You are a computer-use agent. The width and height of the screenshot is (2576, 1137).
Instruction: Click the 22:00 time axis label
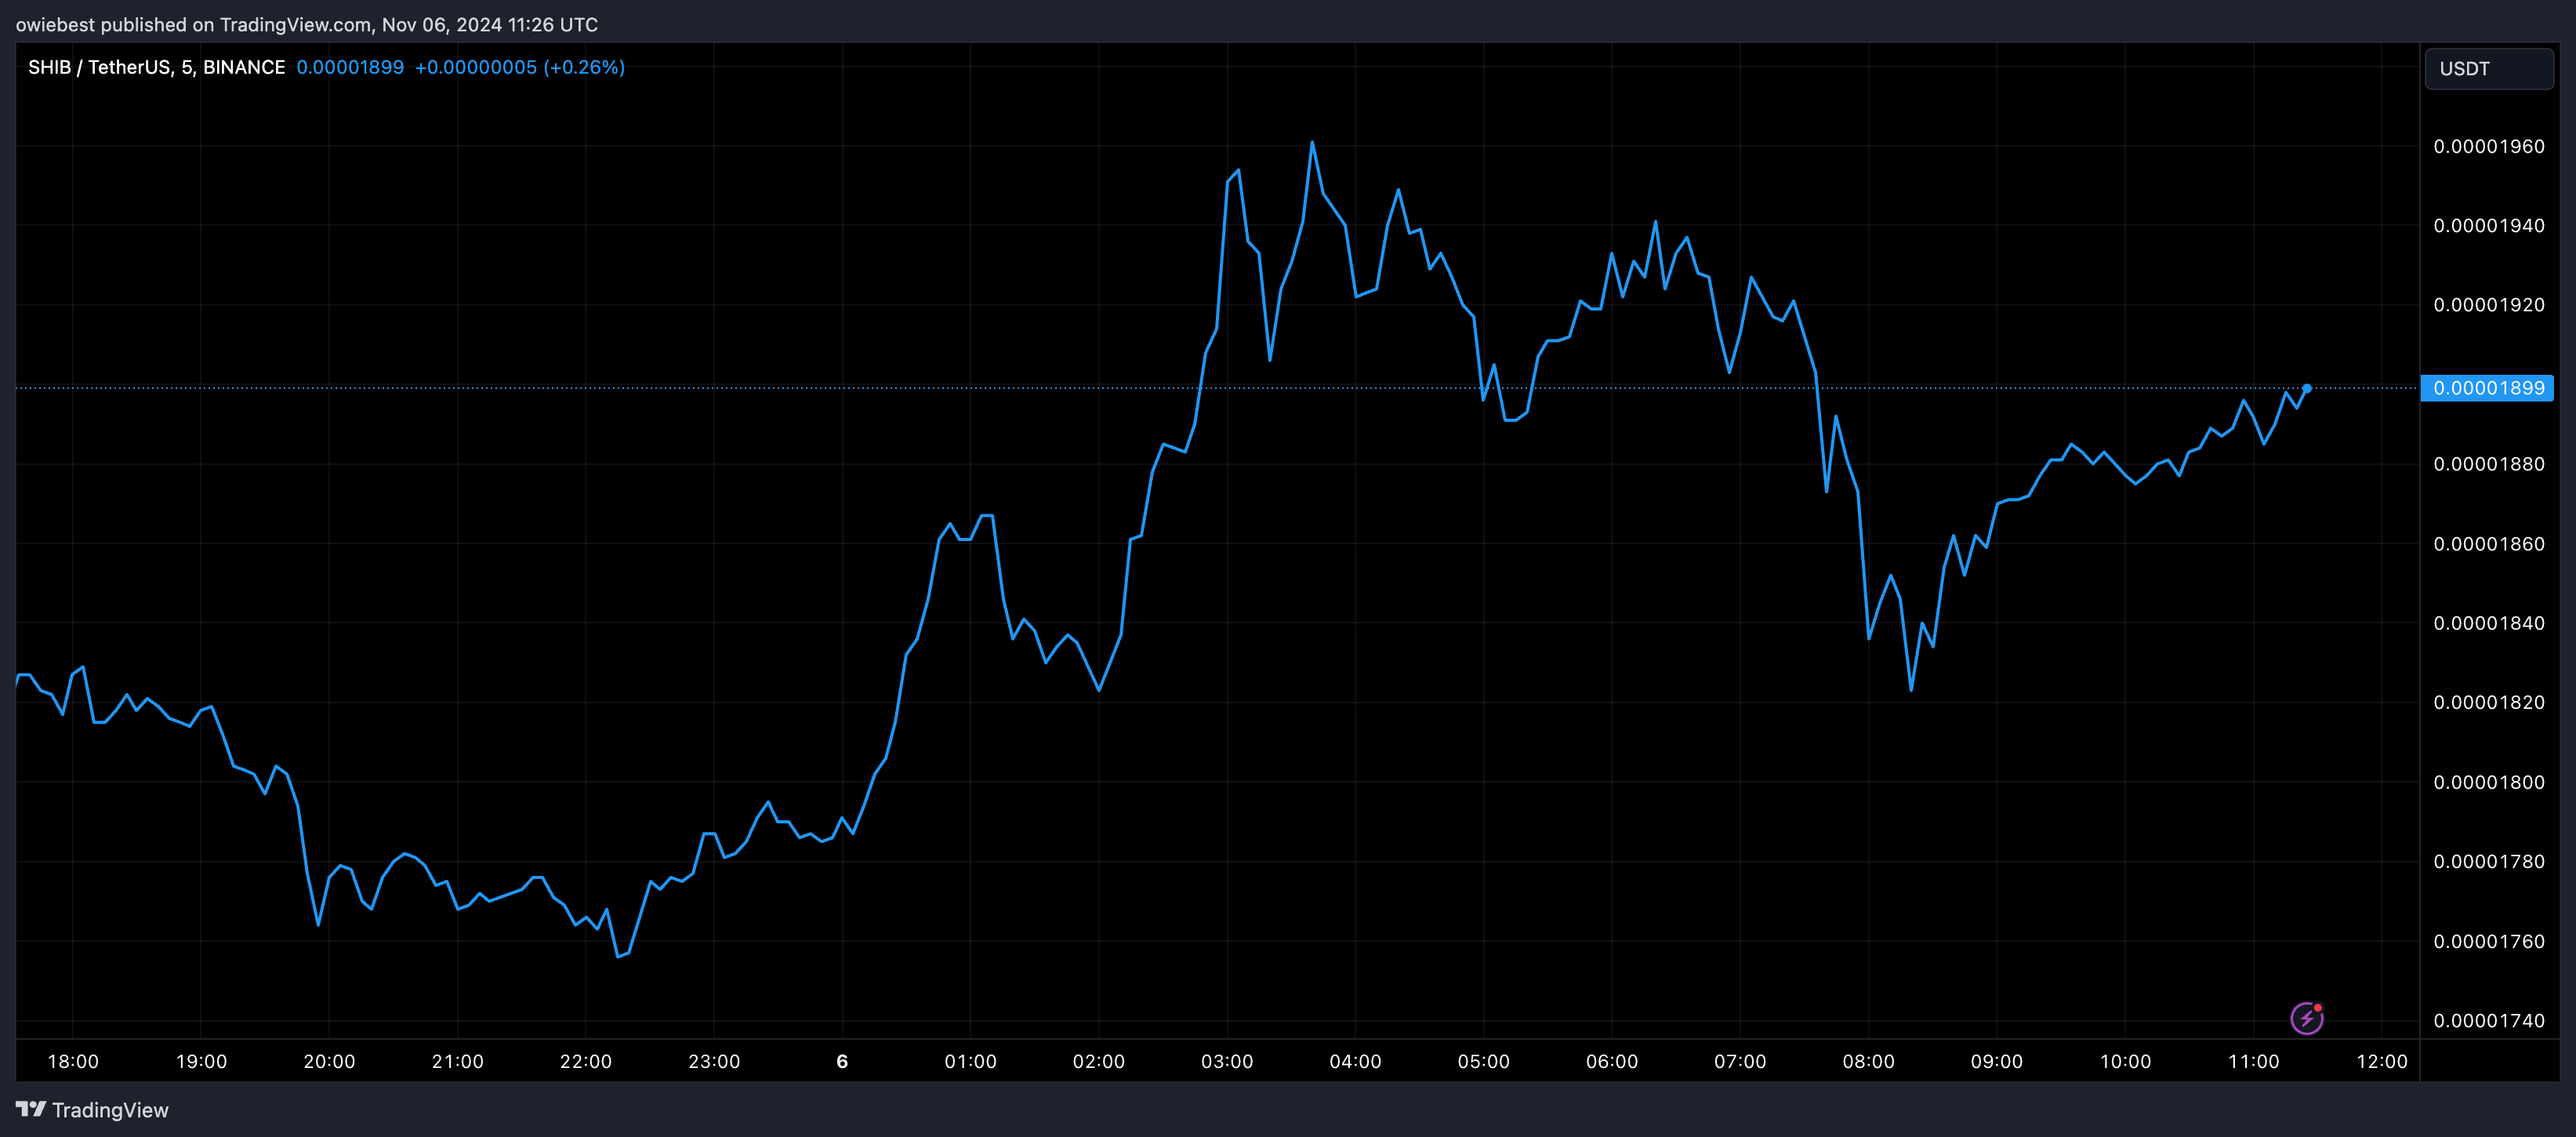tap(586, 1061)
